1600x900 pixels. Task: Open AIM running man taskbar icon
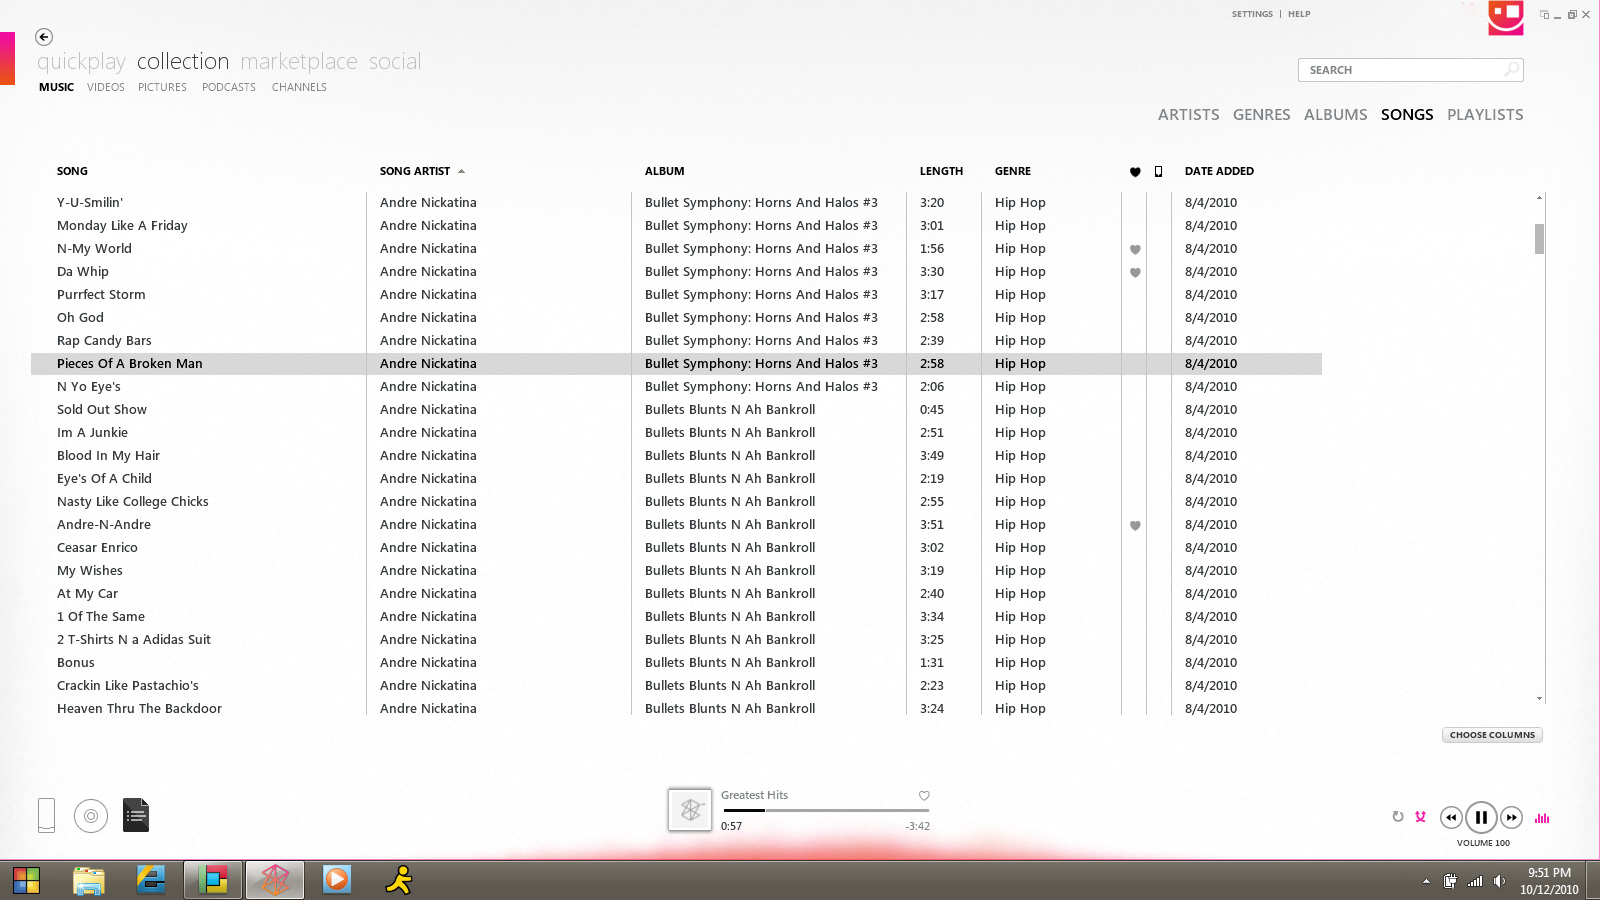(x=399, y=880)
